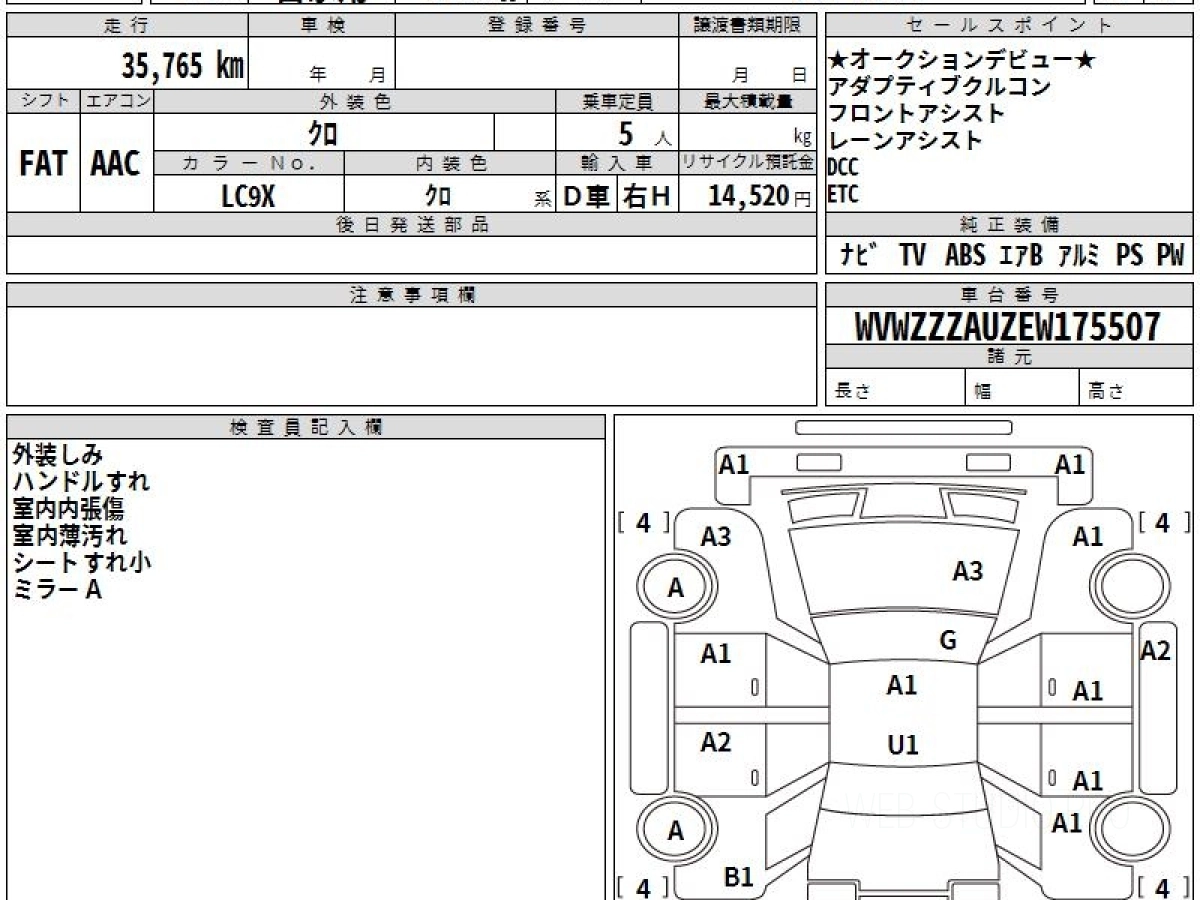Click the リサイクル預託金 header
The image size is (1200, 900).
coord(747,164)
